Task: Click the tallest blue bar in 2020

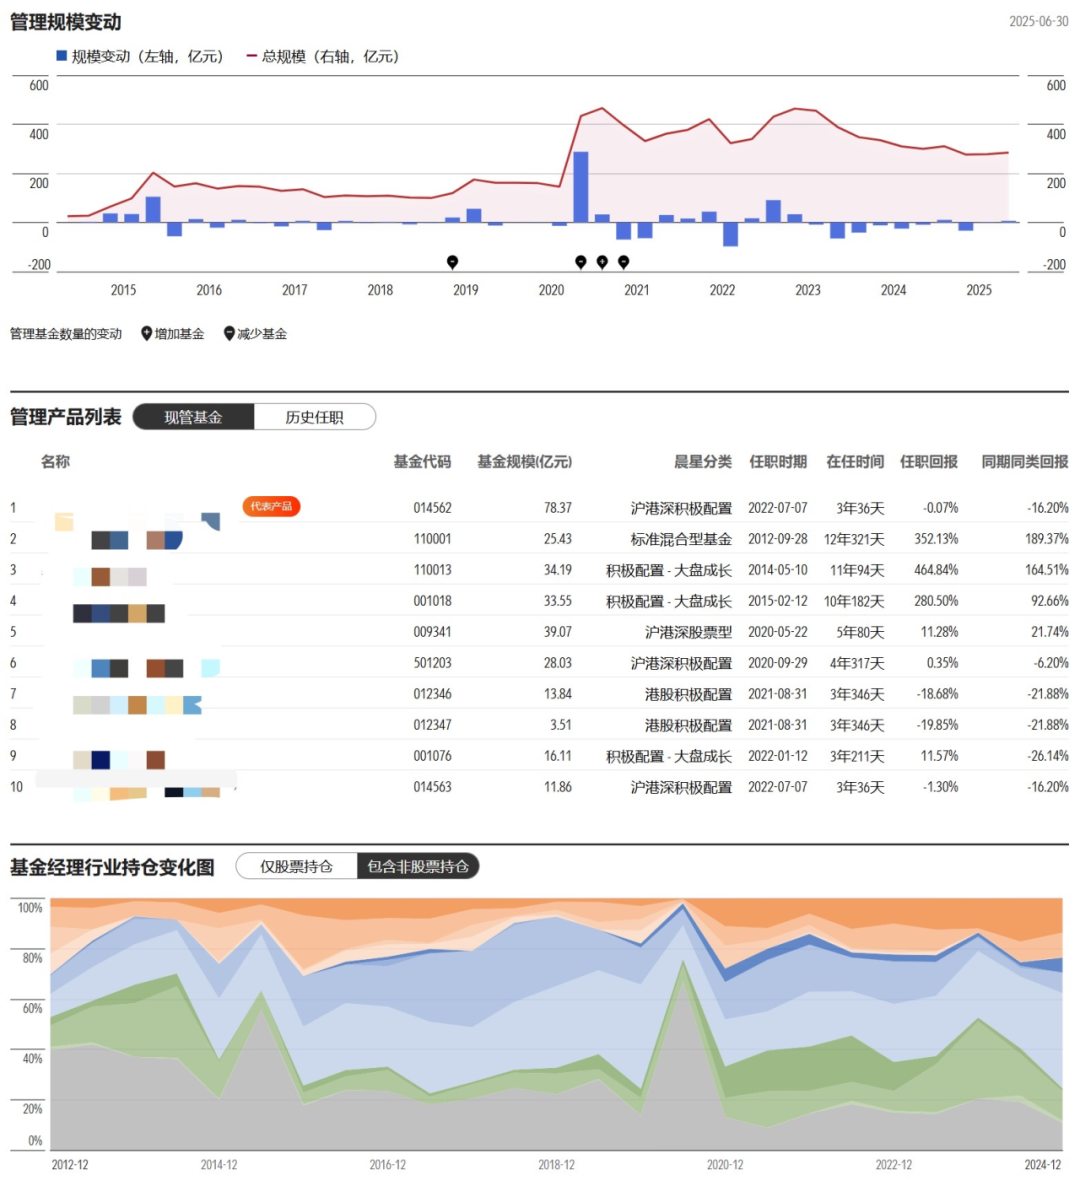Action: coord(581,187)
